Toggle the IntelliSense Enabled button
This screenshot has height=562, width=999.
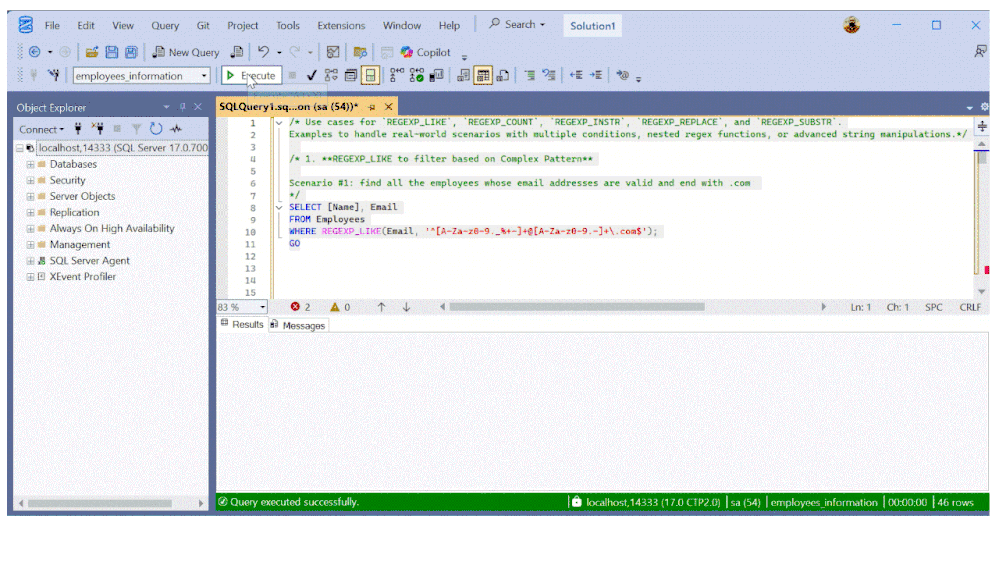370,75
